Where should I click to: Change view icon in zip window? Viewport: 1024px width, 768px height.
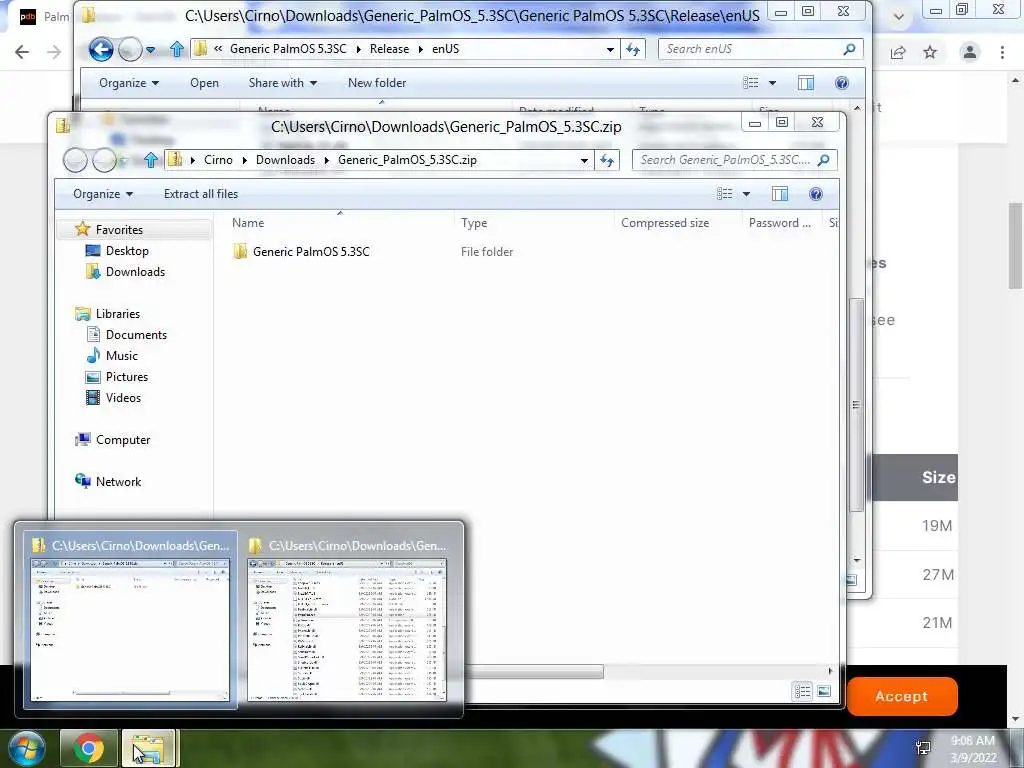pos(725,194)
